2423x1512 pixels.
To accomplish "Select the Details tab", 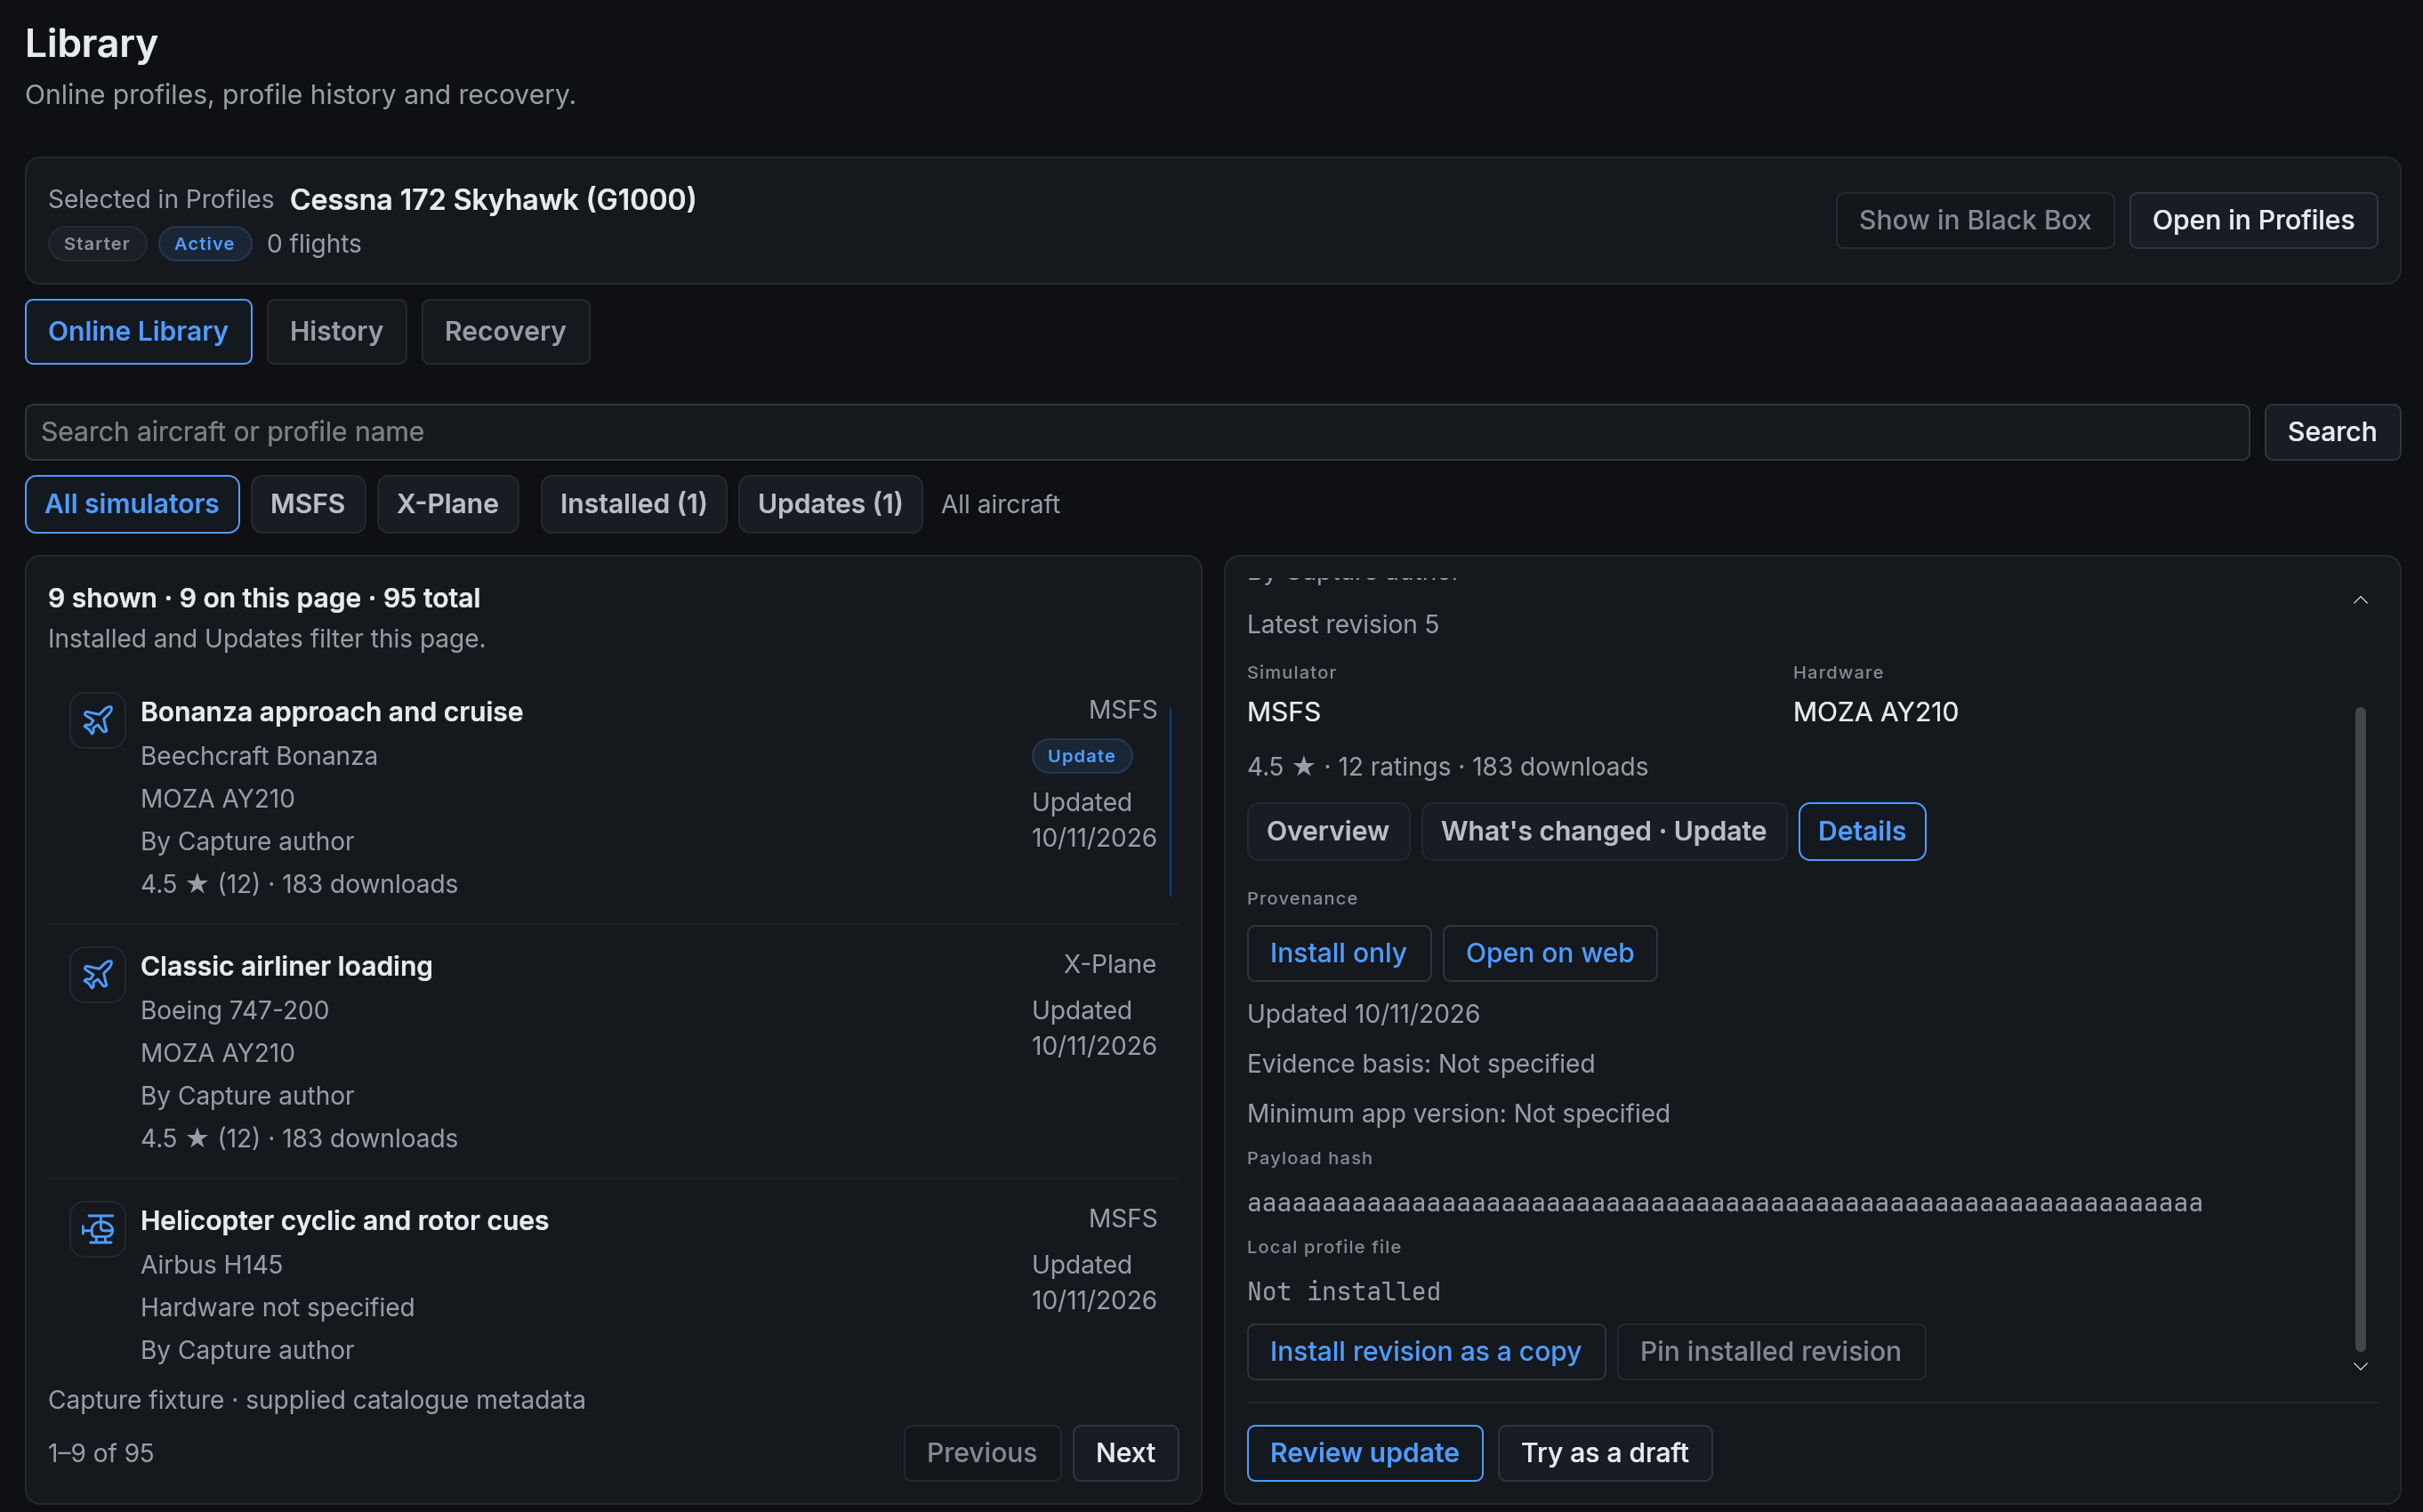I will click(1861, 831).
